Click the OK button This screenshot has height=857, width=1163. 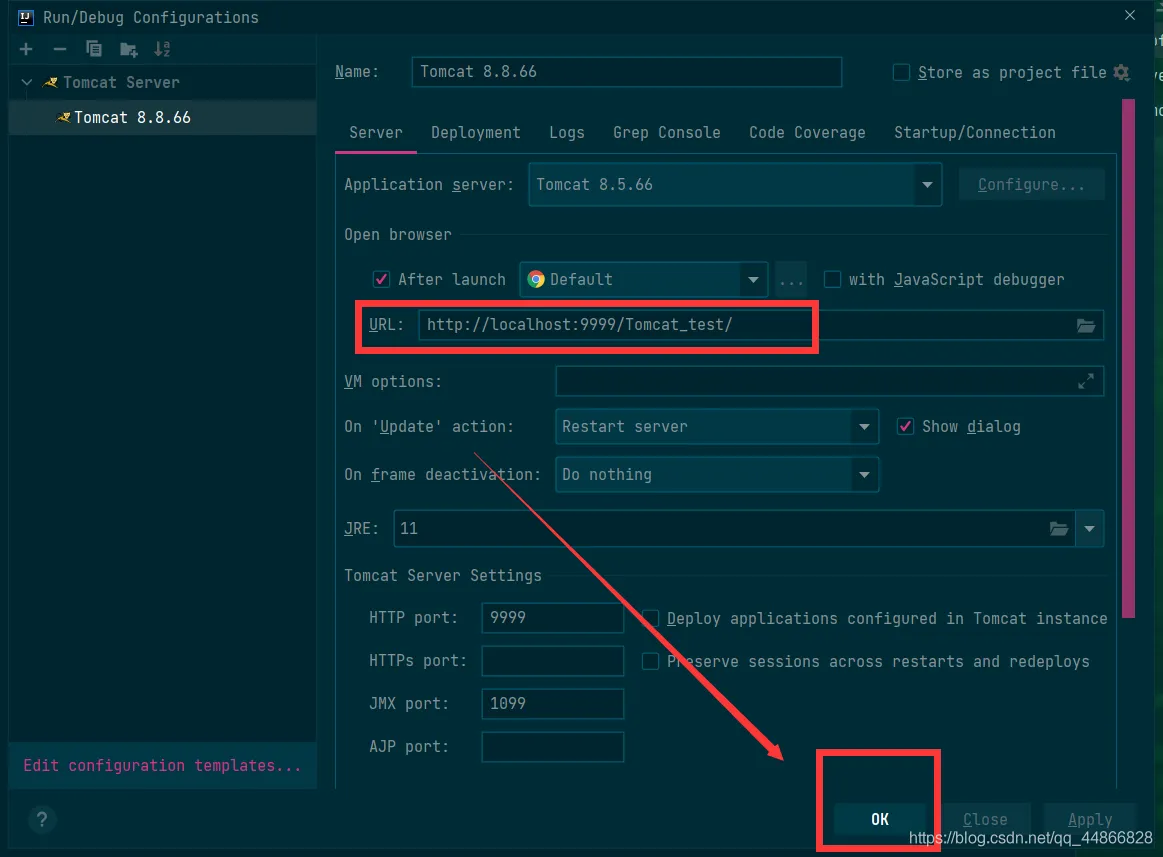880,819
